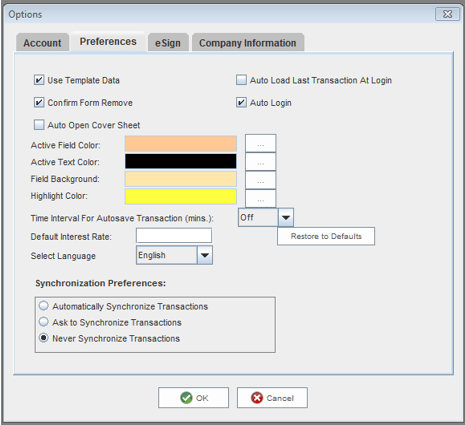Screen dimensions: 465x425
Task: Click the 'Options' dialog title text
Action: point(25,14)
